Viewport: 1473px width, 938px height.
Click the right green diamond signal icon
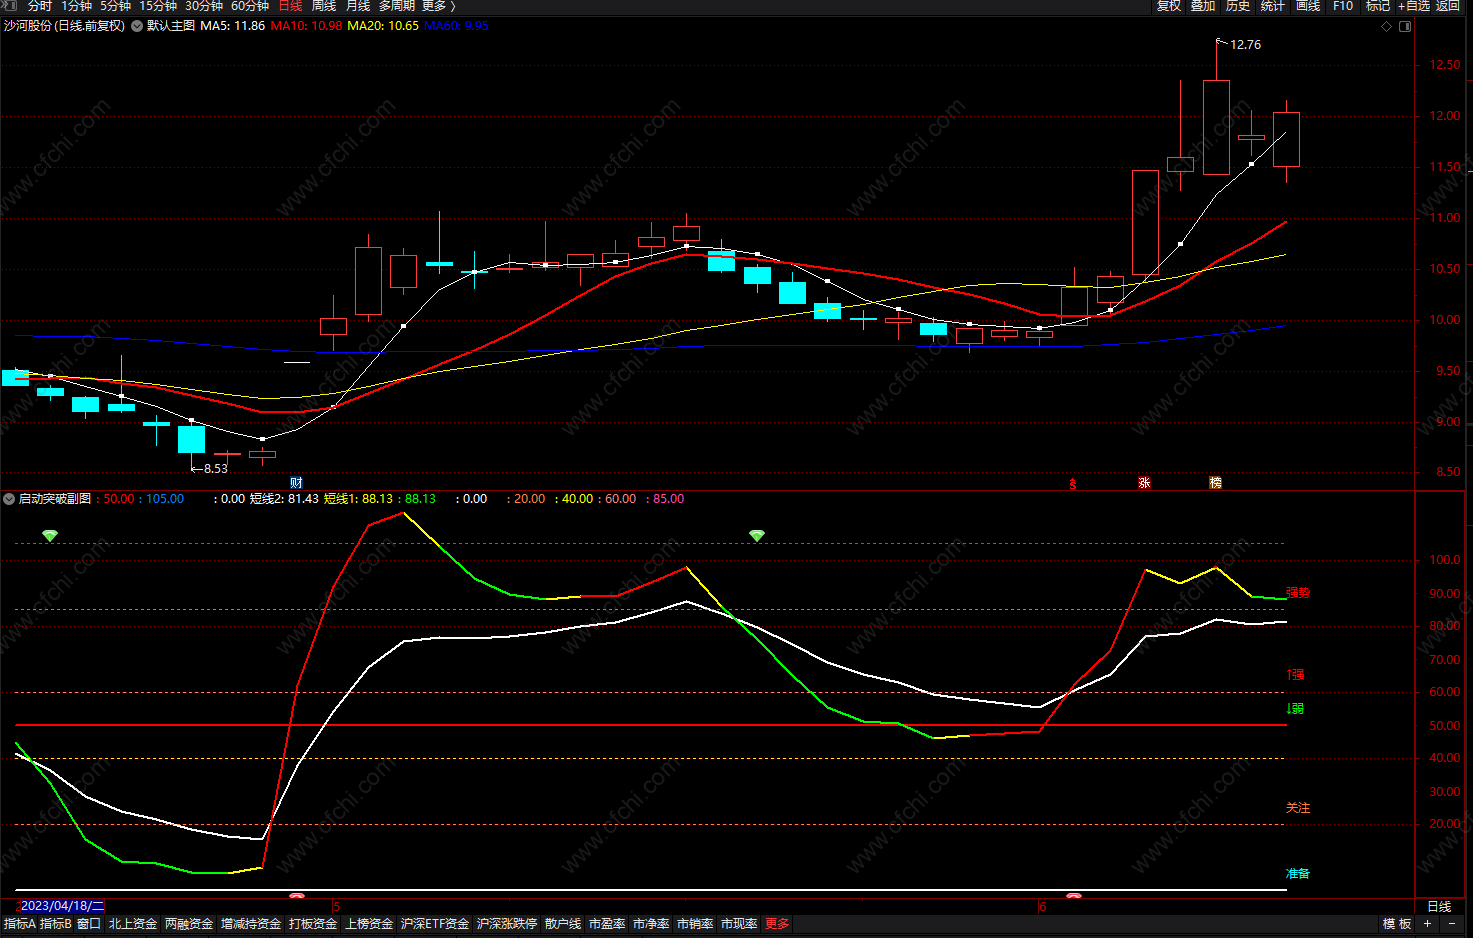[757, 536]
